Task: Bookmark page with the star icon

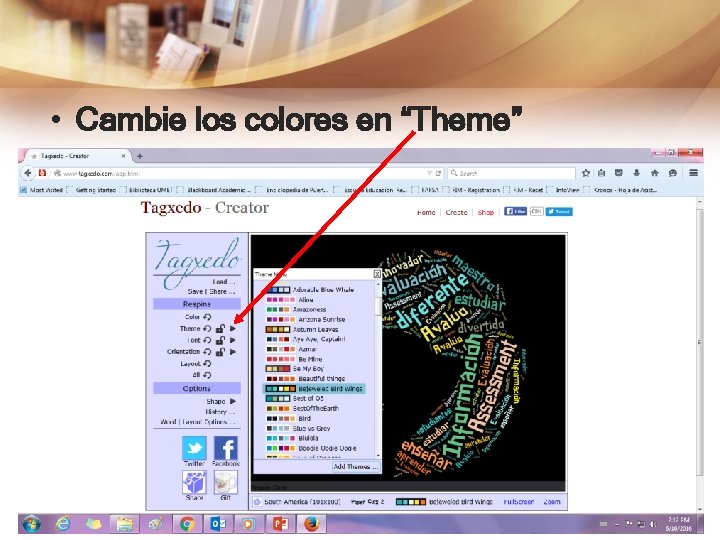Action: pos(586,173)
